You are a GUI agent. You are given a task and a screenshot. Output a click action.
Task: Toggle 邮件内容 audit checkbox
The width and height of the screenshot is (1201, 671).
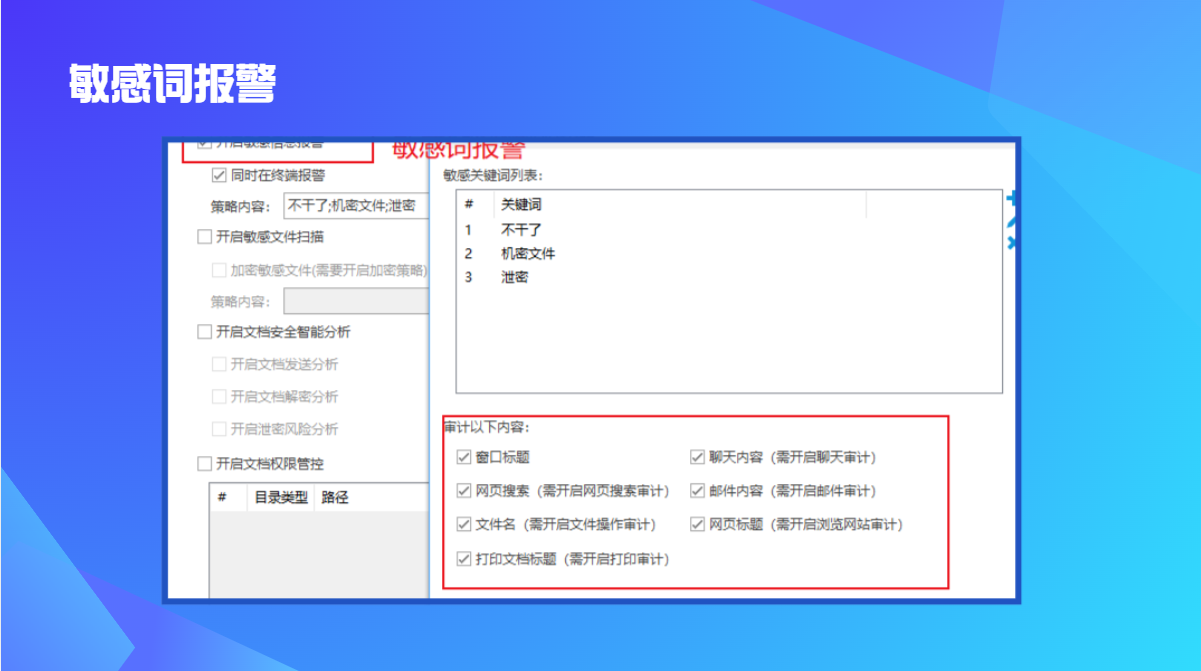point(698,491)
